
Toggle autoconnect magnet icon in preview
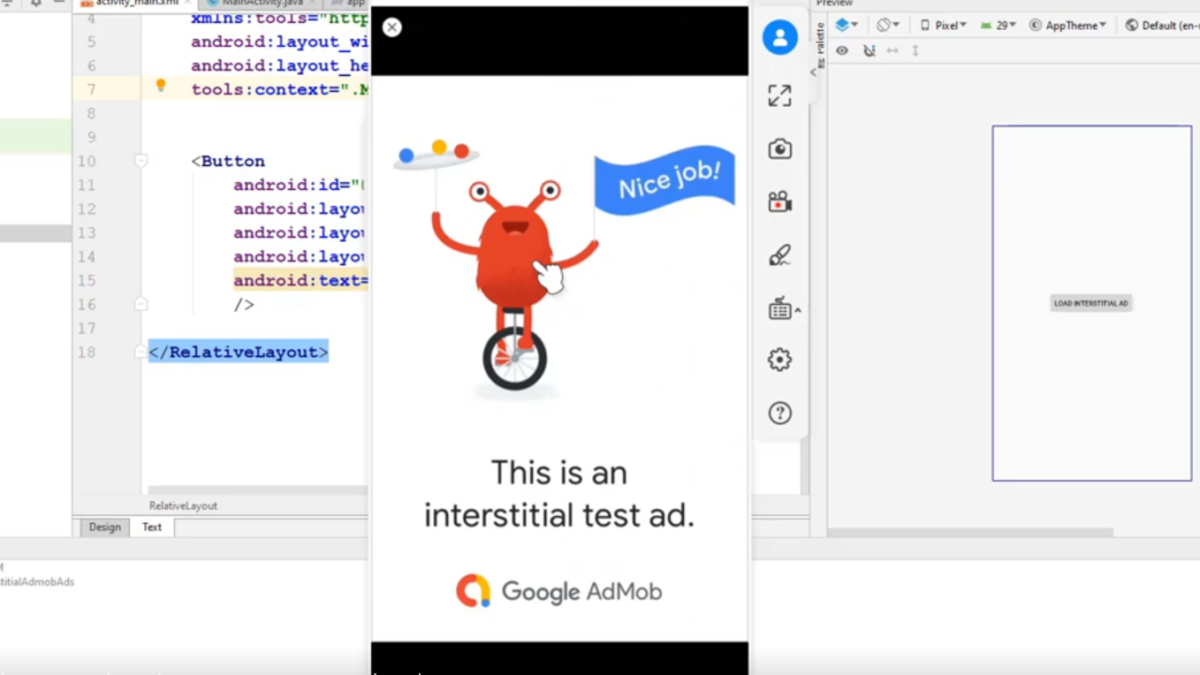[869, 51]
